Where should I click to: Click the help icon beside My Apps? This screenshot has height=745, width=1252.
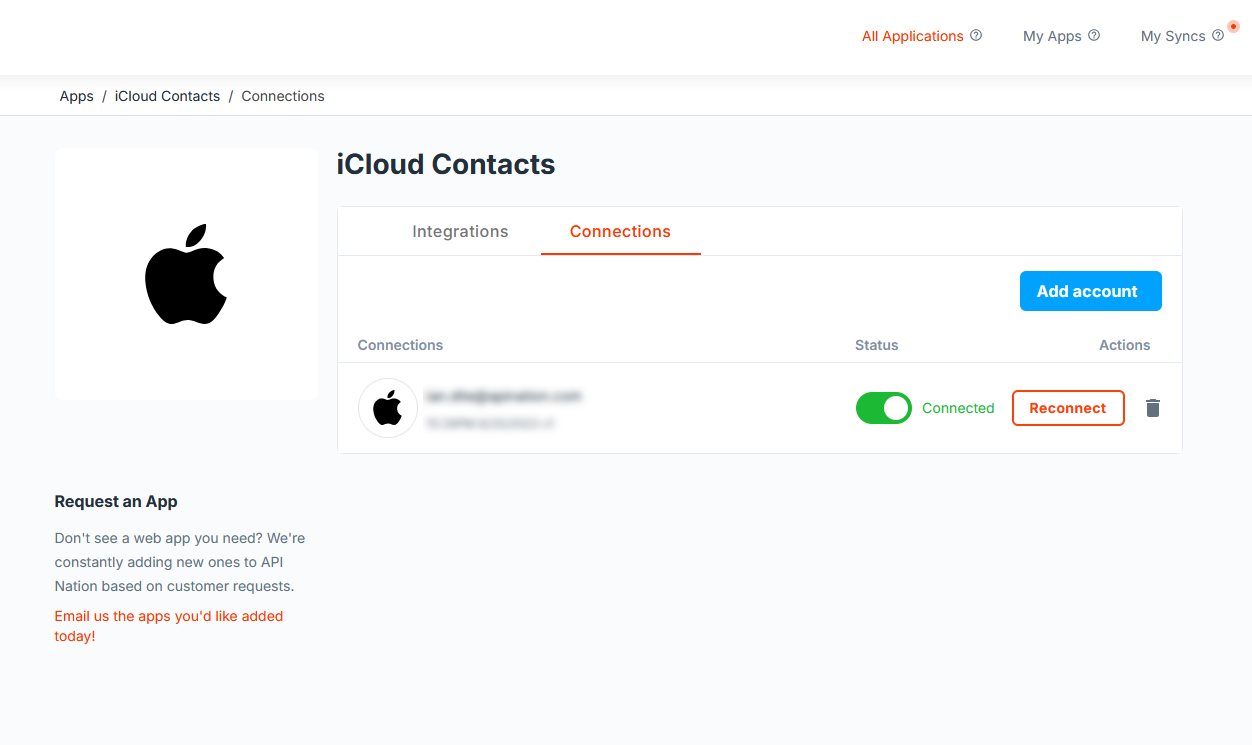click(1094, 35)
